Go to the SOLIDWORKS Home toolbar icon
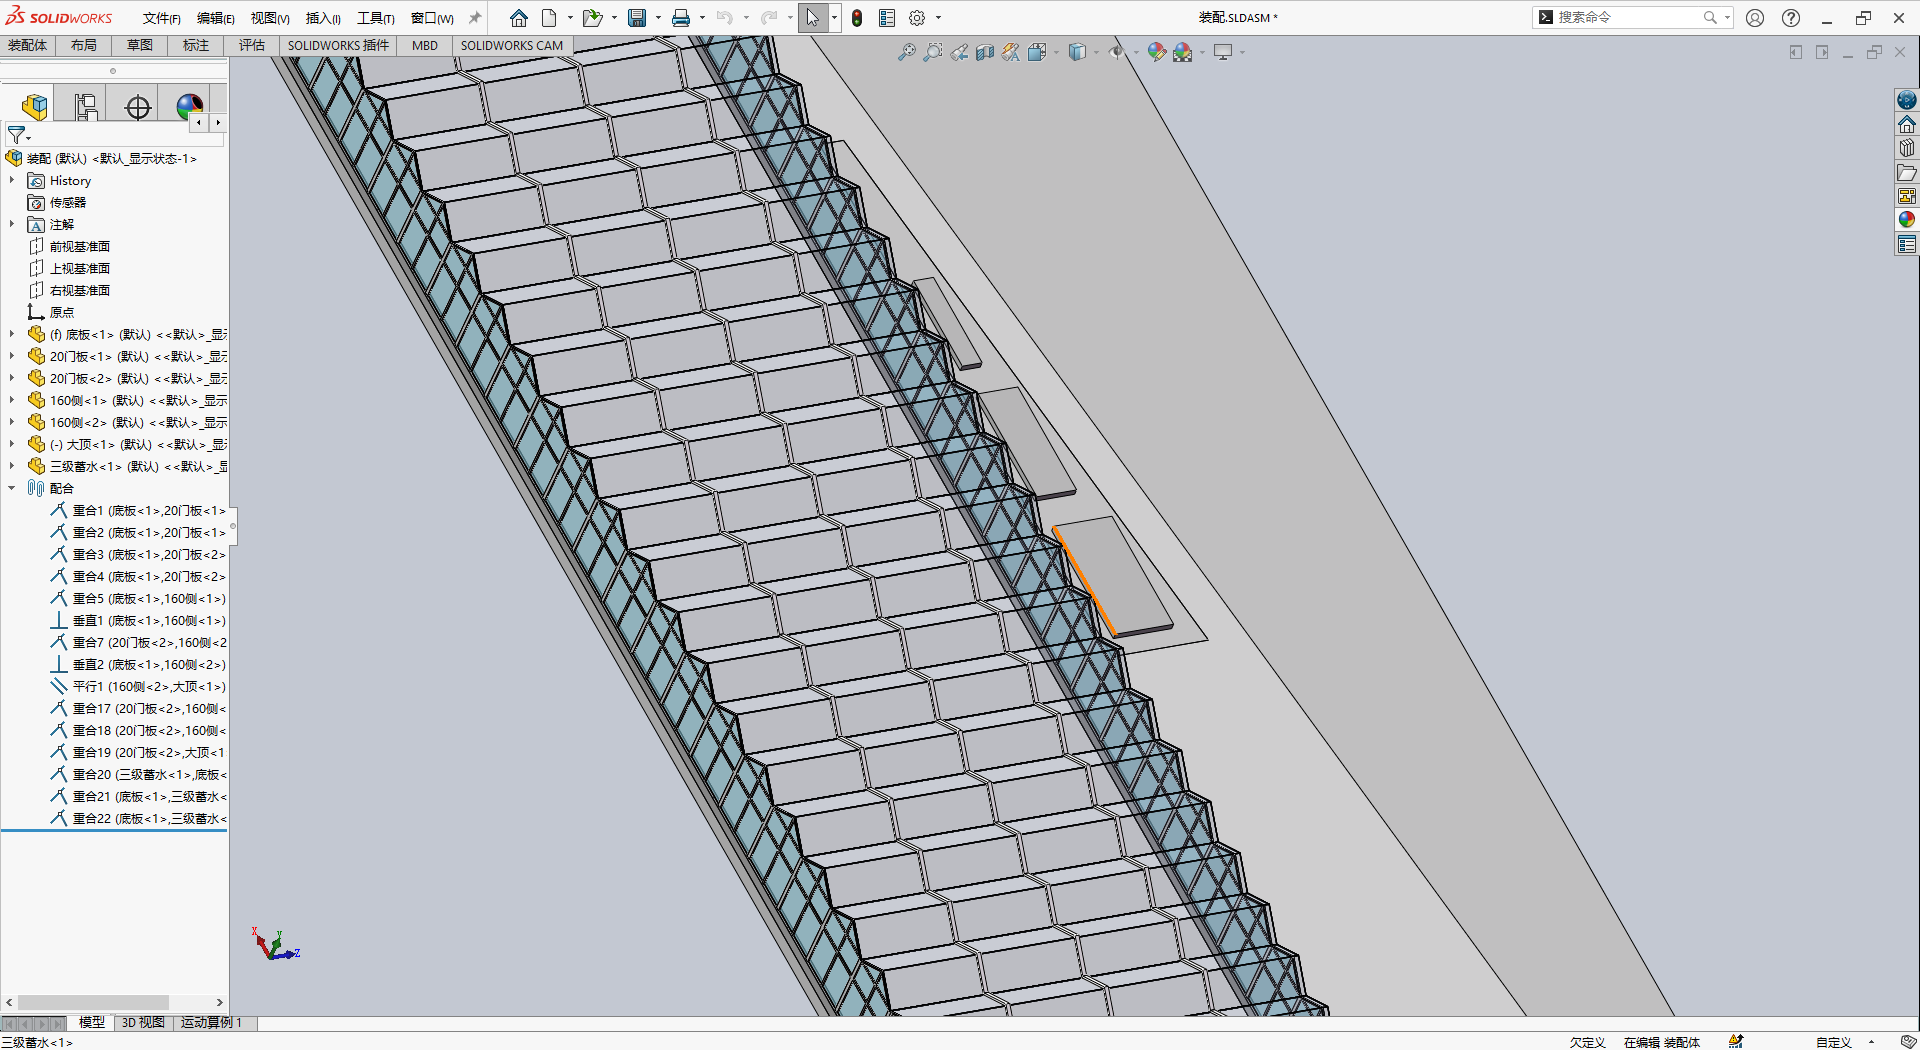The height and width of the screenshot is (1050, 1920). pos(518,18)
